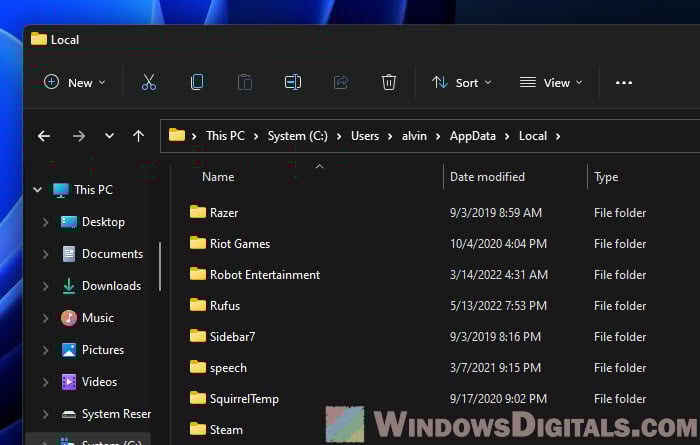This screenshot has height=445, width=700.
Task: Click the Robot Entertainment folder icon
Action: 198,274
